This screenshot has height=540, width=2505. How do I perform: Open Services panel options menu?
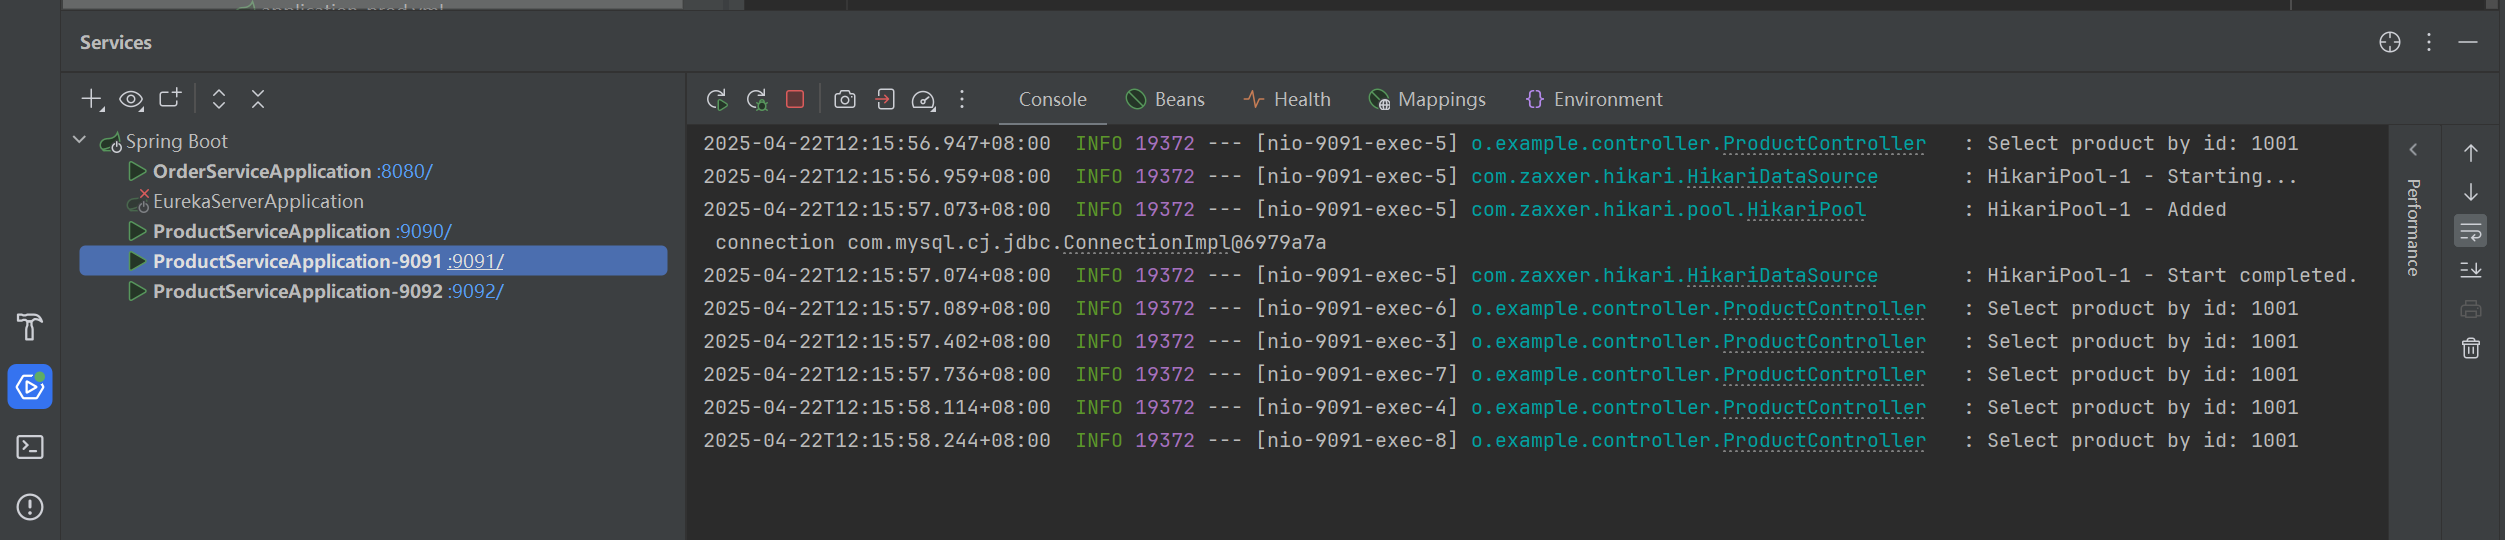point(2428,42)
